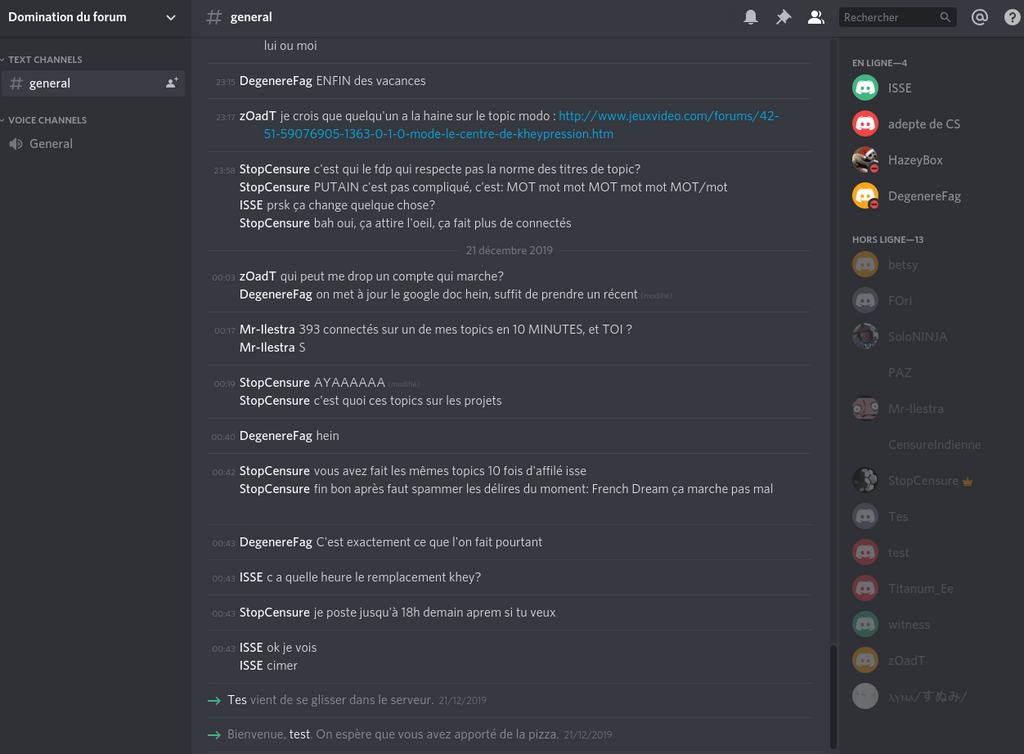Open mentions inbox icon
Viewport: 1024px width, 754px height.
coord(980,17)
